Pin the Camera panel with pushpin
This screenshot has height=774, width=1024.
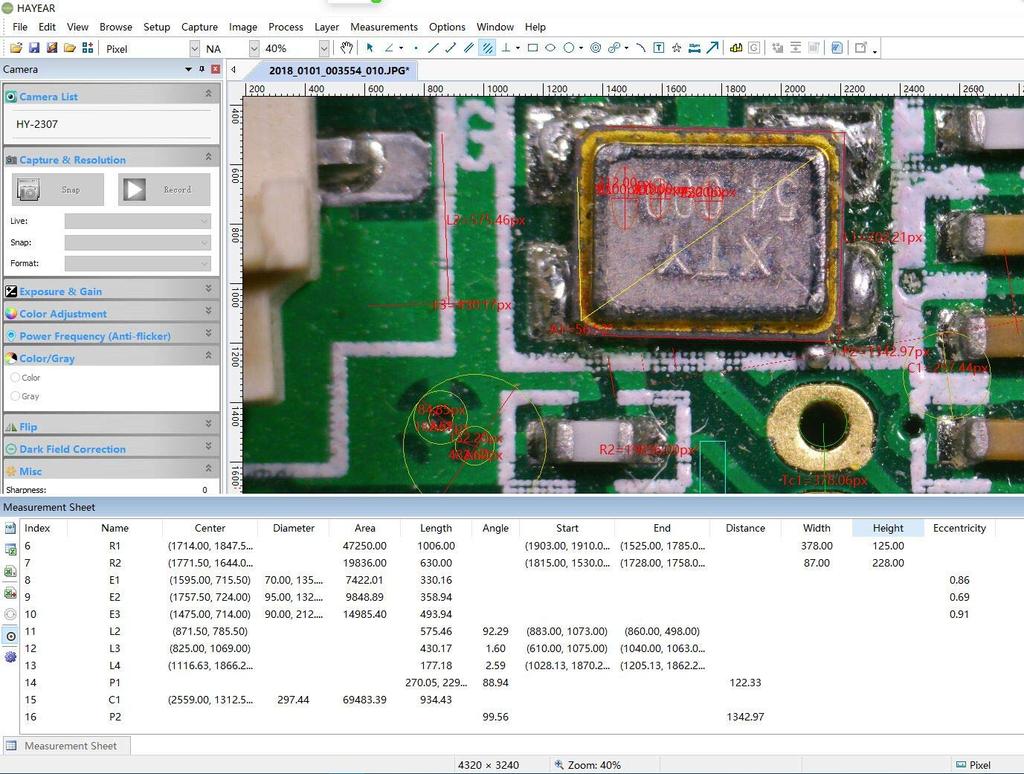[201, 69]
